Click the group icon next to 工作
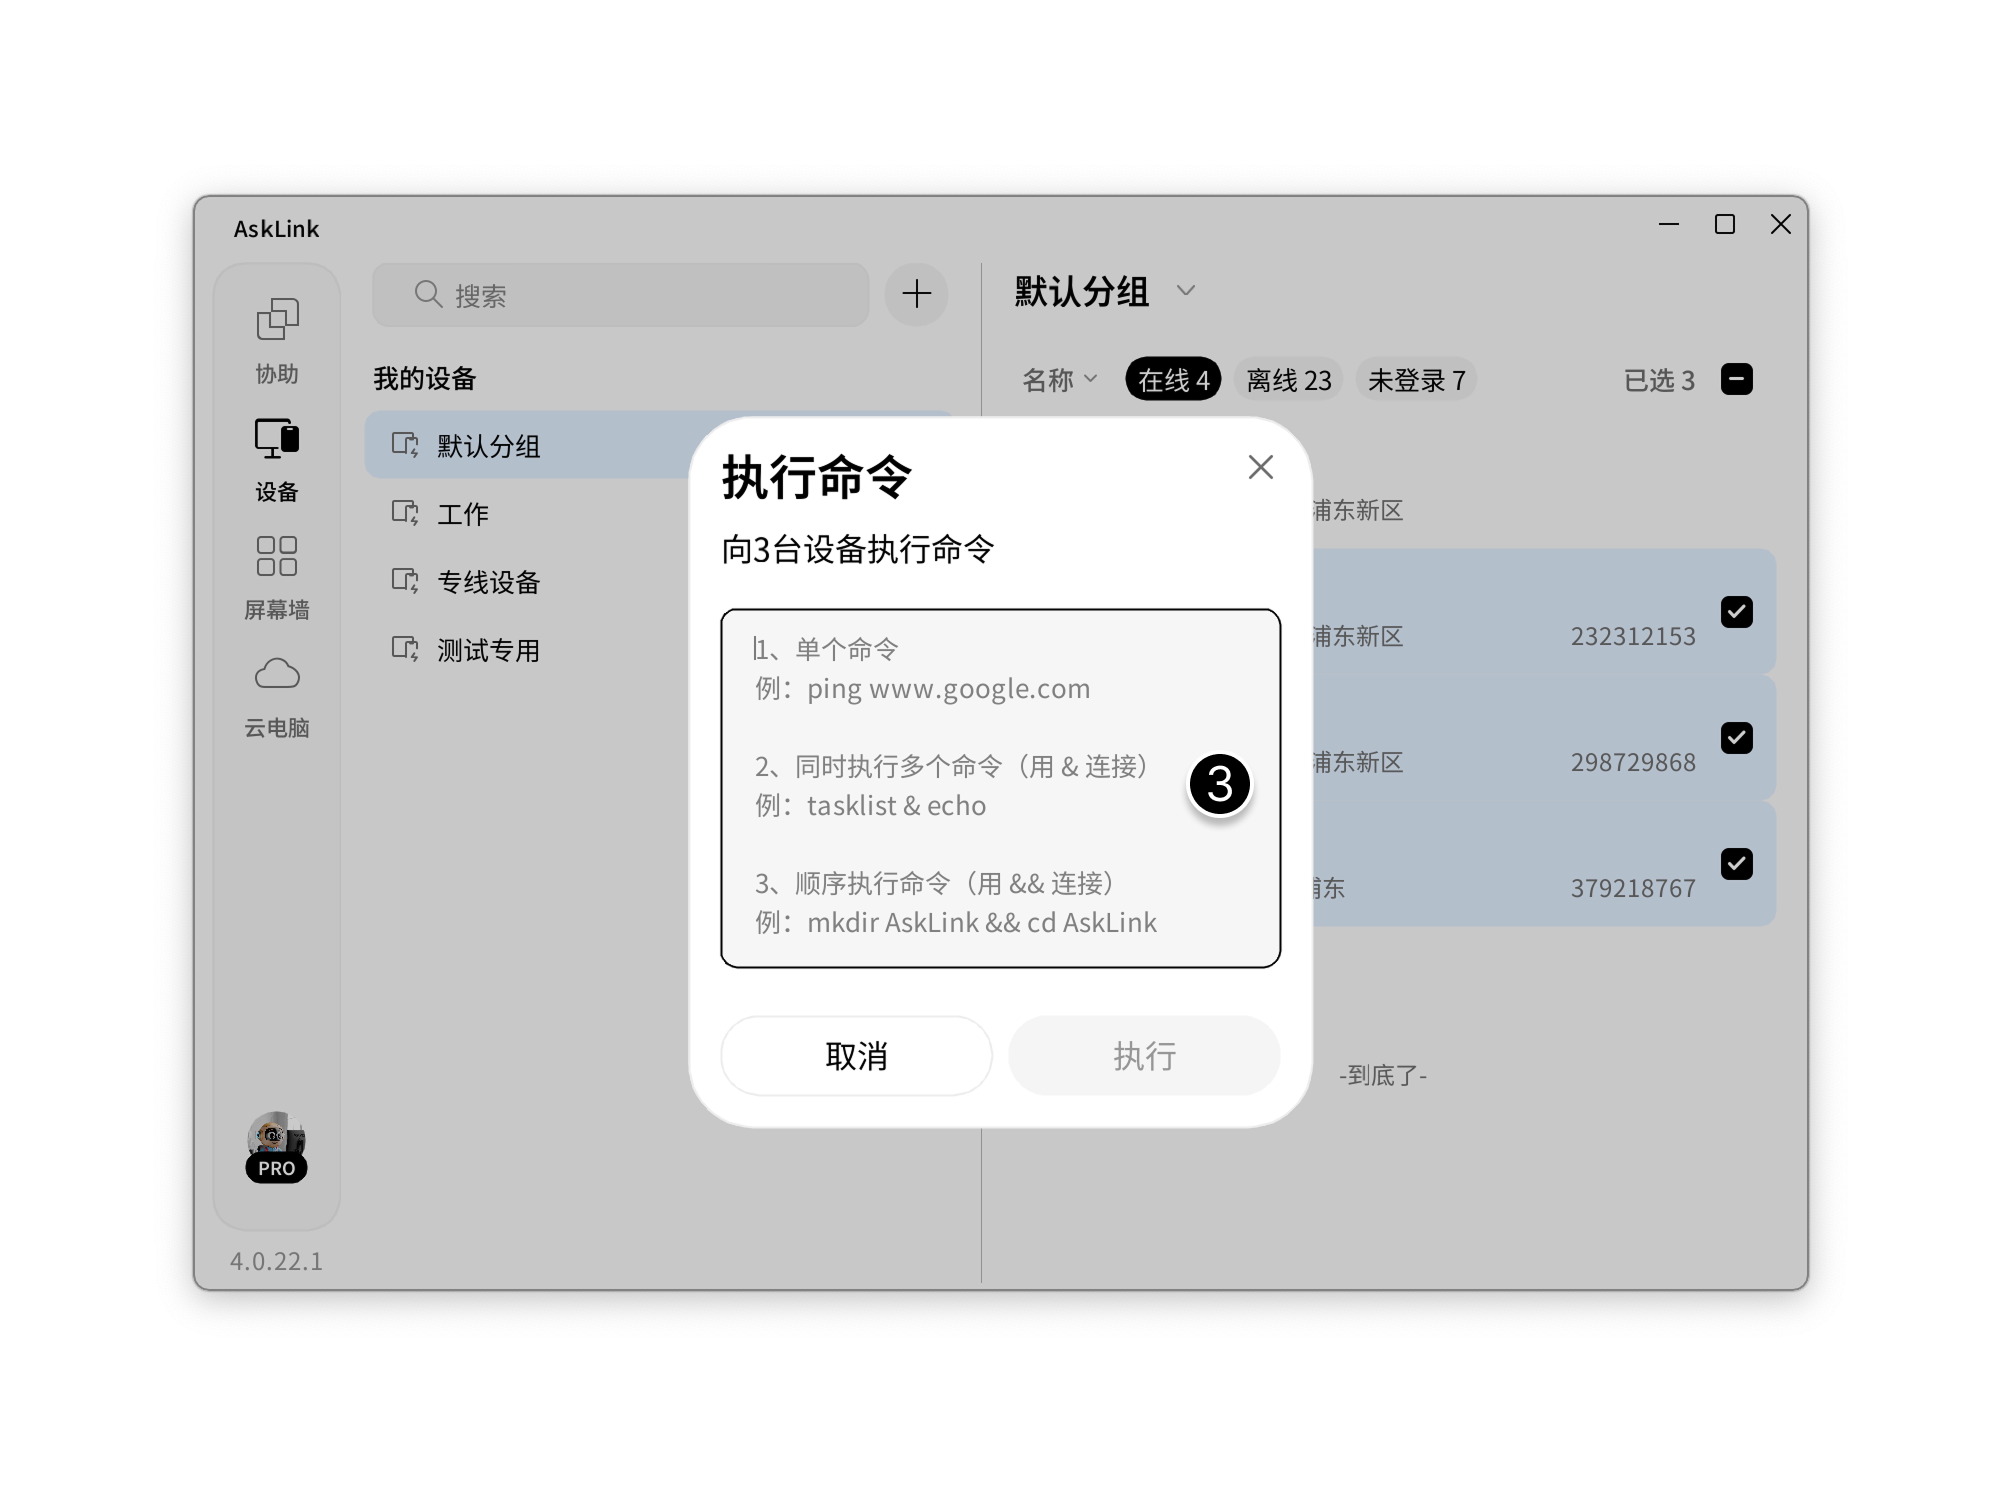Viewport: 2000px width, 1500px height. coord(403,514)
